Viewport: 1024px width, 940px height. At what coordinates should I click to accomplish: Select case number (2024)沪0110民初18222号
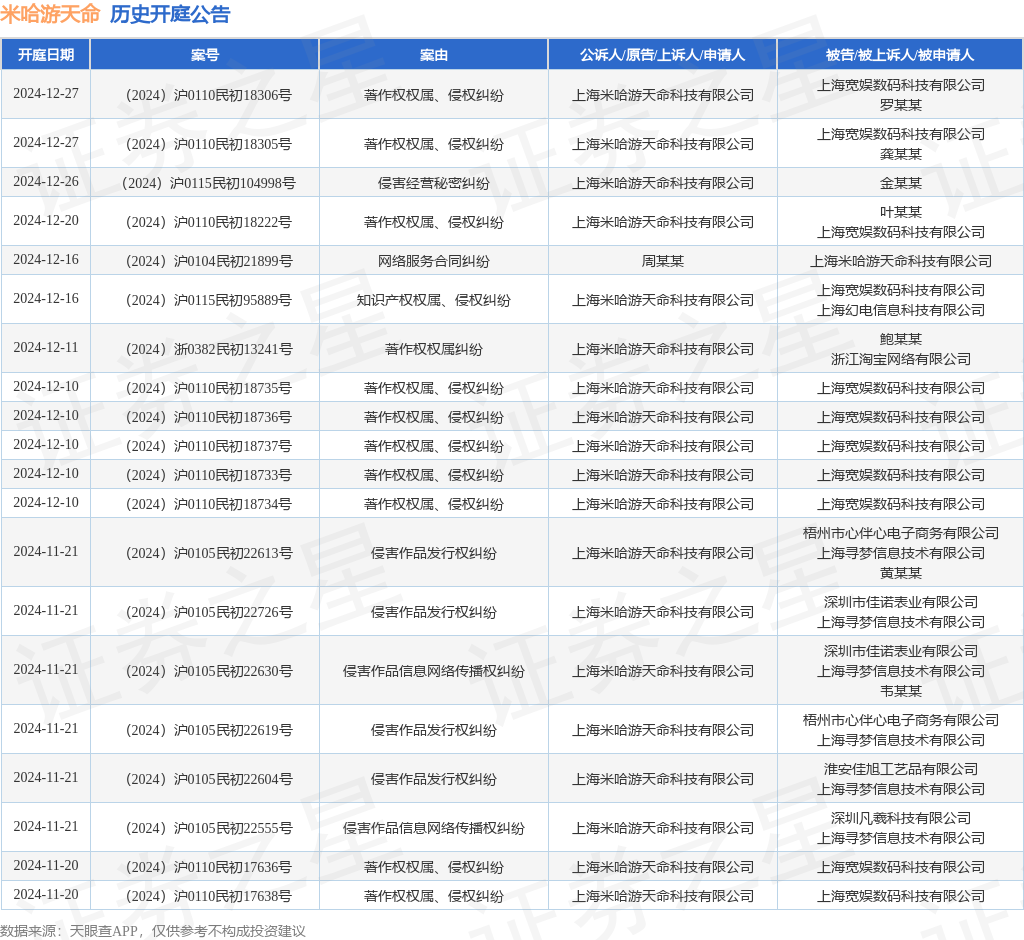point(208,223)
